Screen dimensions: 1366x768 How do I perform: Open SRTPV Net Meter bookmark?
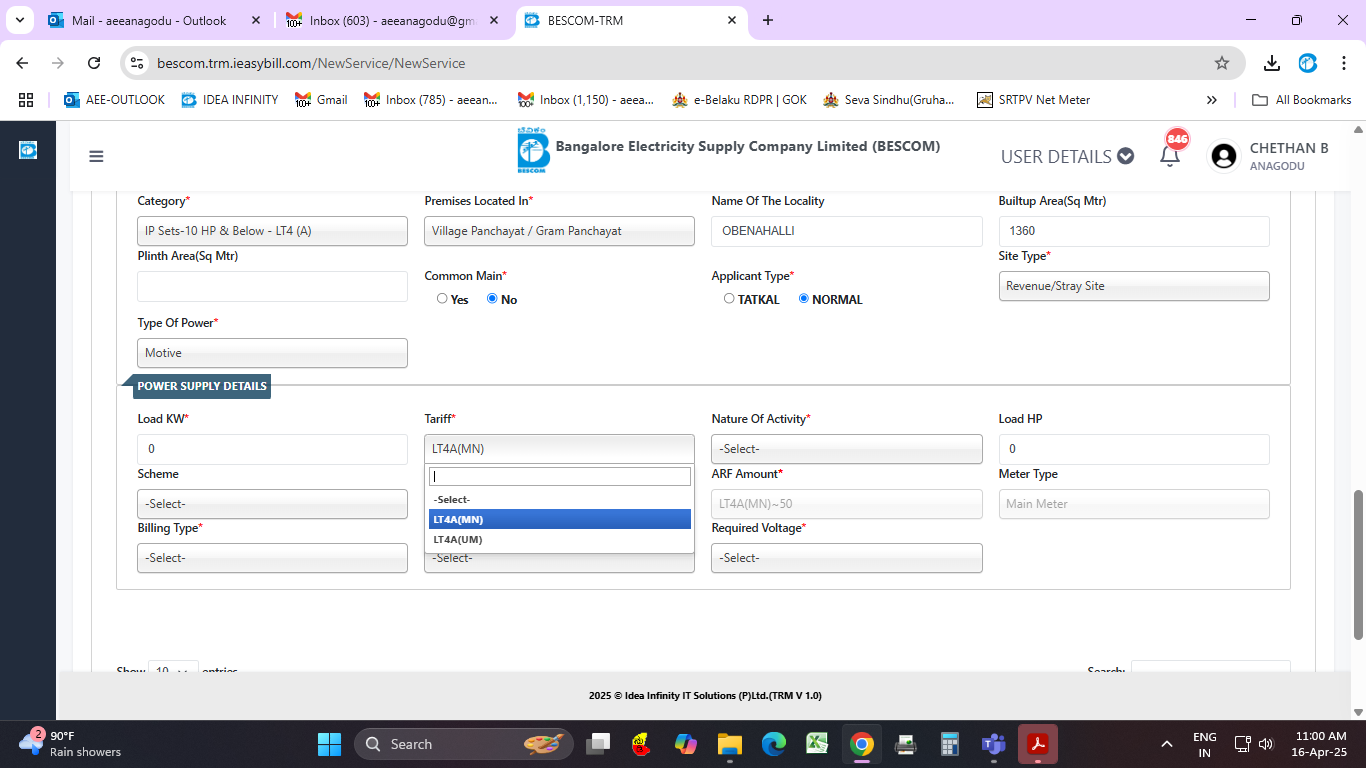click(1033, 100)
